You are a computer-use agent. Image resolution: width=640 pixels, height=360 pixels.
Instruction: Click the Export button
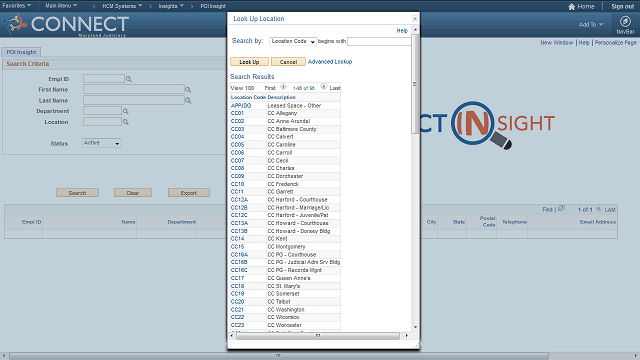pos(189,193)
